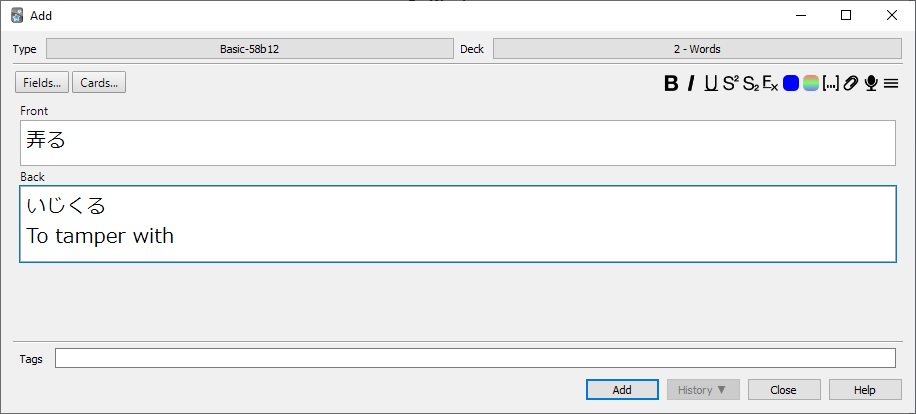Click in the Front field
Screen dimensions: 916x414
click(457, 143)
